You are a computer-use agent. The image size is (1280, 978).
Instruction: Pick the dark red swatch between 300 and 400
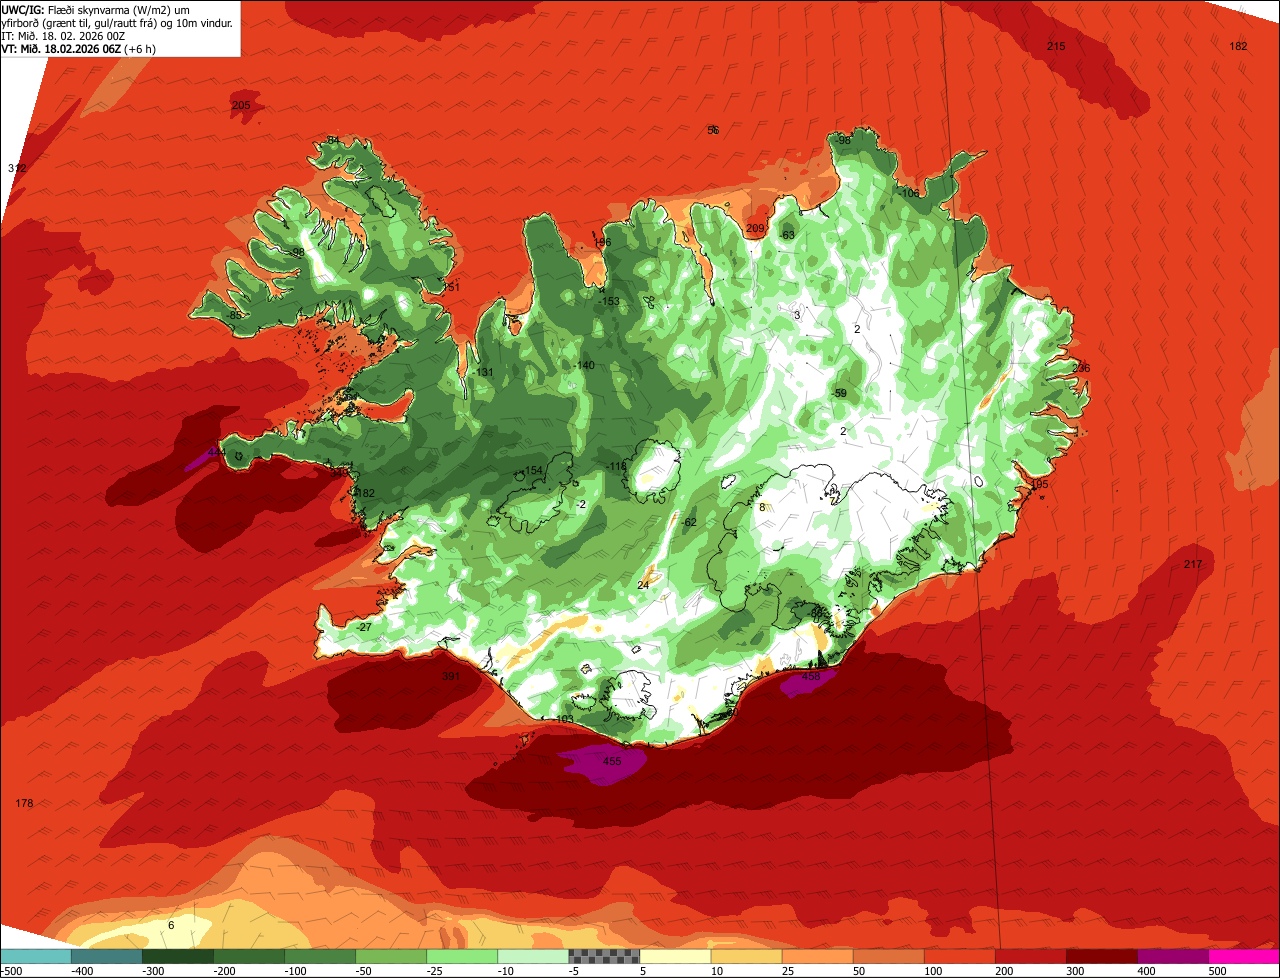1101,956
